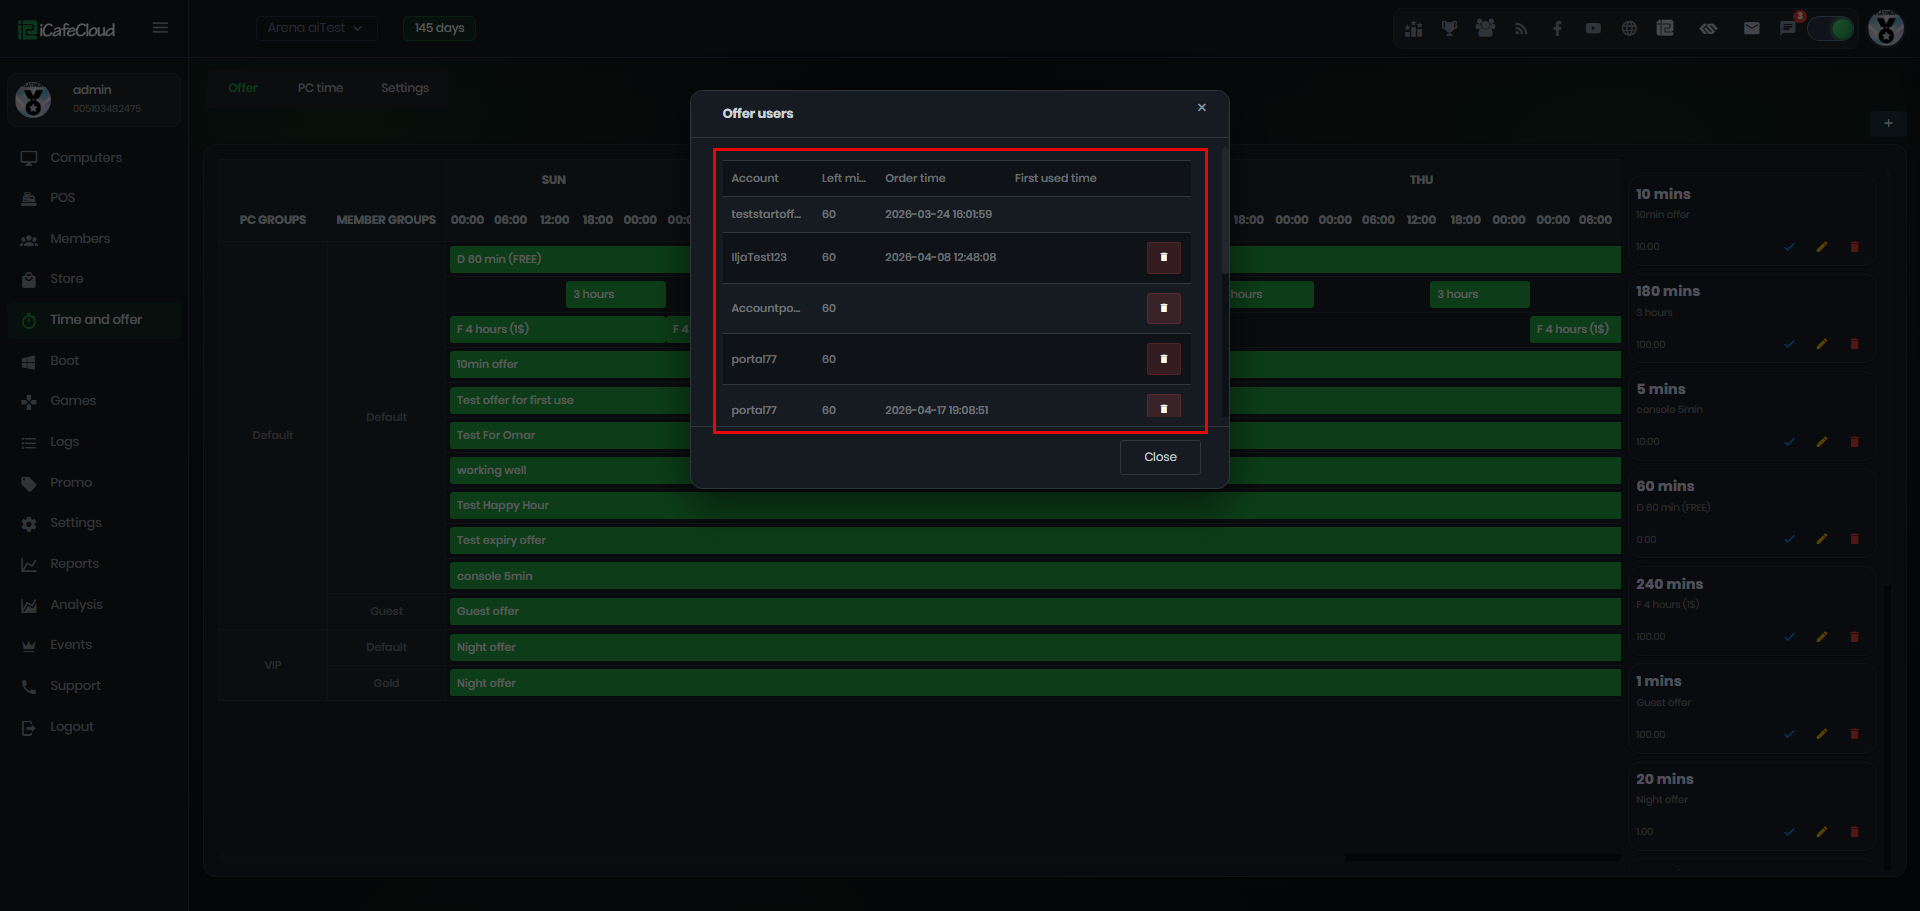Click the console 5min schedule bar
This screenshot has height=911, width=1920.
[x=1035, y=576]
